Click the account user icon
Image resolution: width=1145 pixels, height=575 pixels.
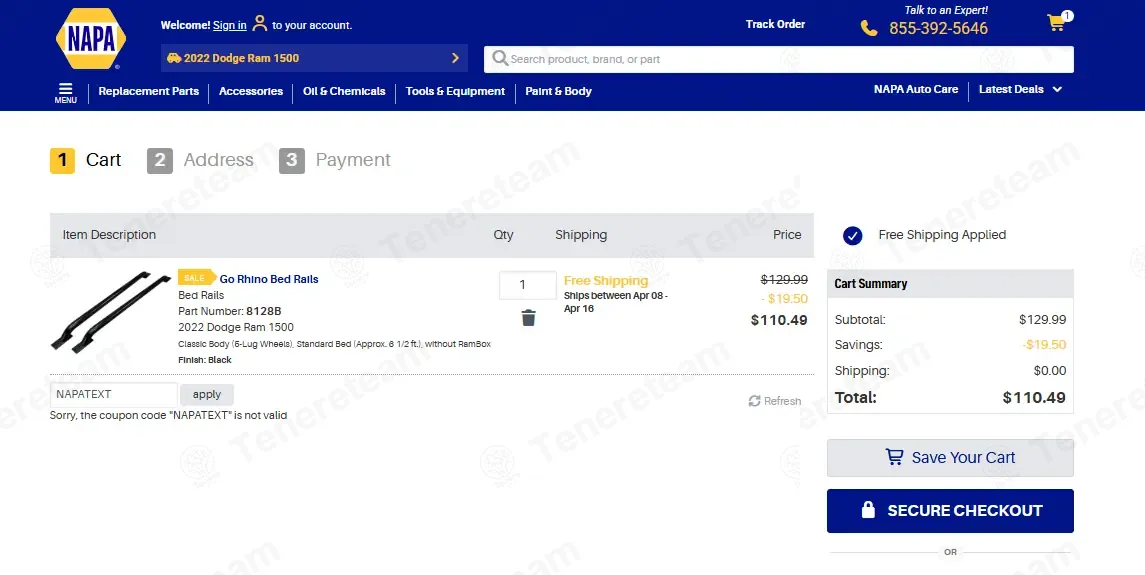(259, 23)
